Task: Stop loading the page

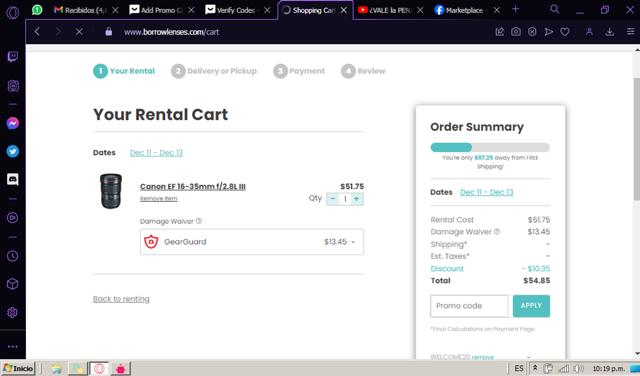Action: [79, 31]
